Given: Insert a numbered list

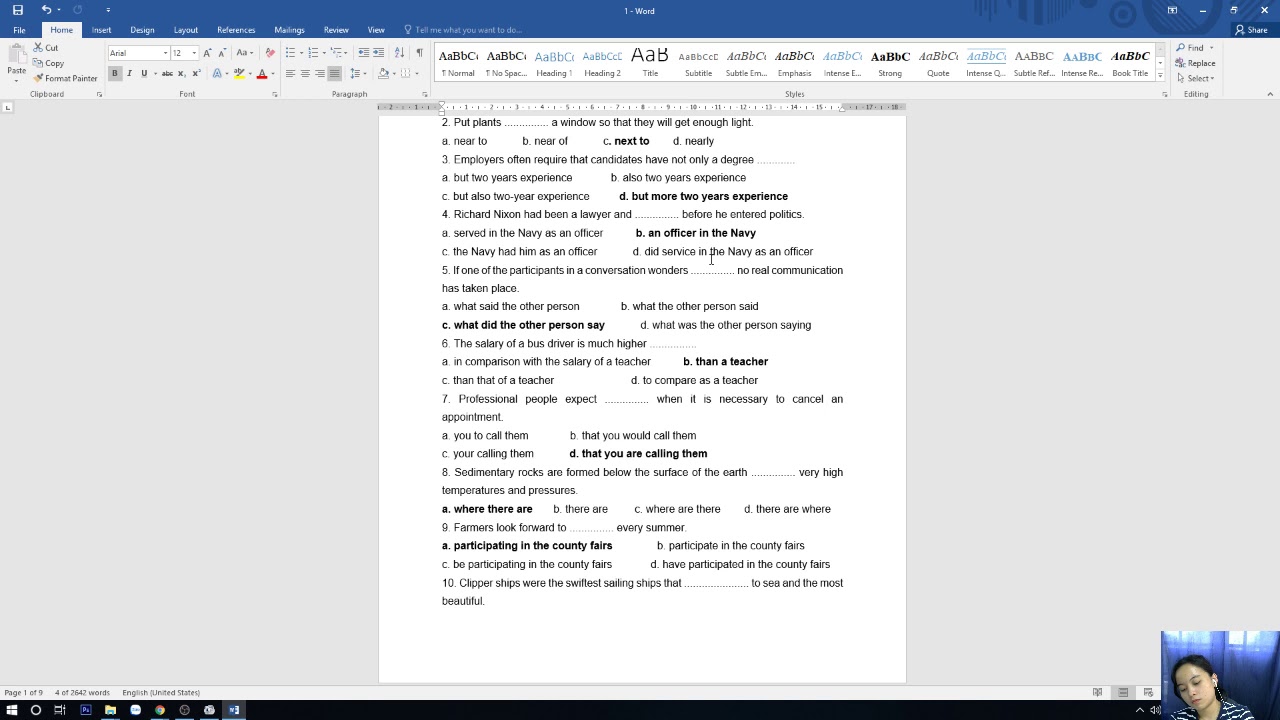Looking at the screenshot, I should (313, 53).
